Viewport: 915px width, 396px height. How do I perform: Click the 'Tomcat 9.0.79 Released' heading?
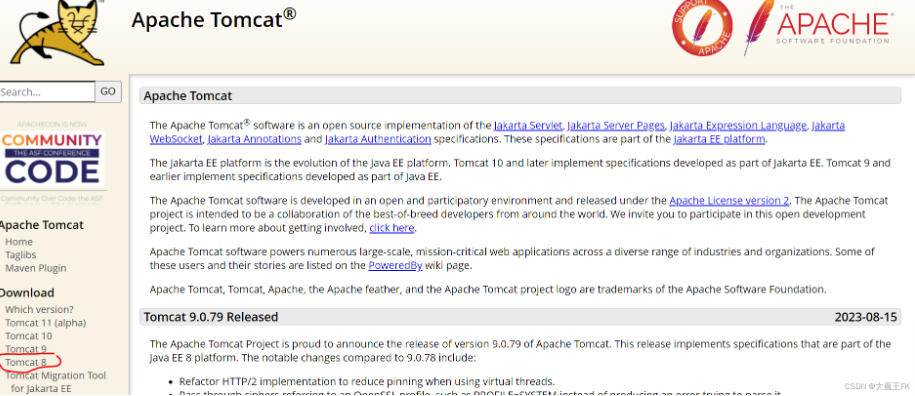(211, 317)
